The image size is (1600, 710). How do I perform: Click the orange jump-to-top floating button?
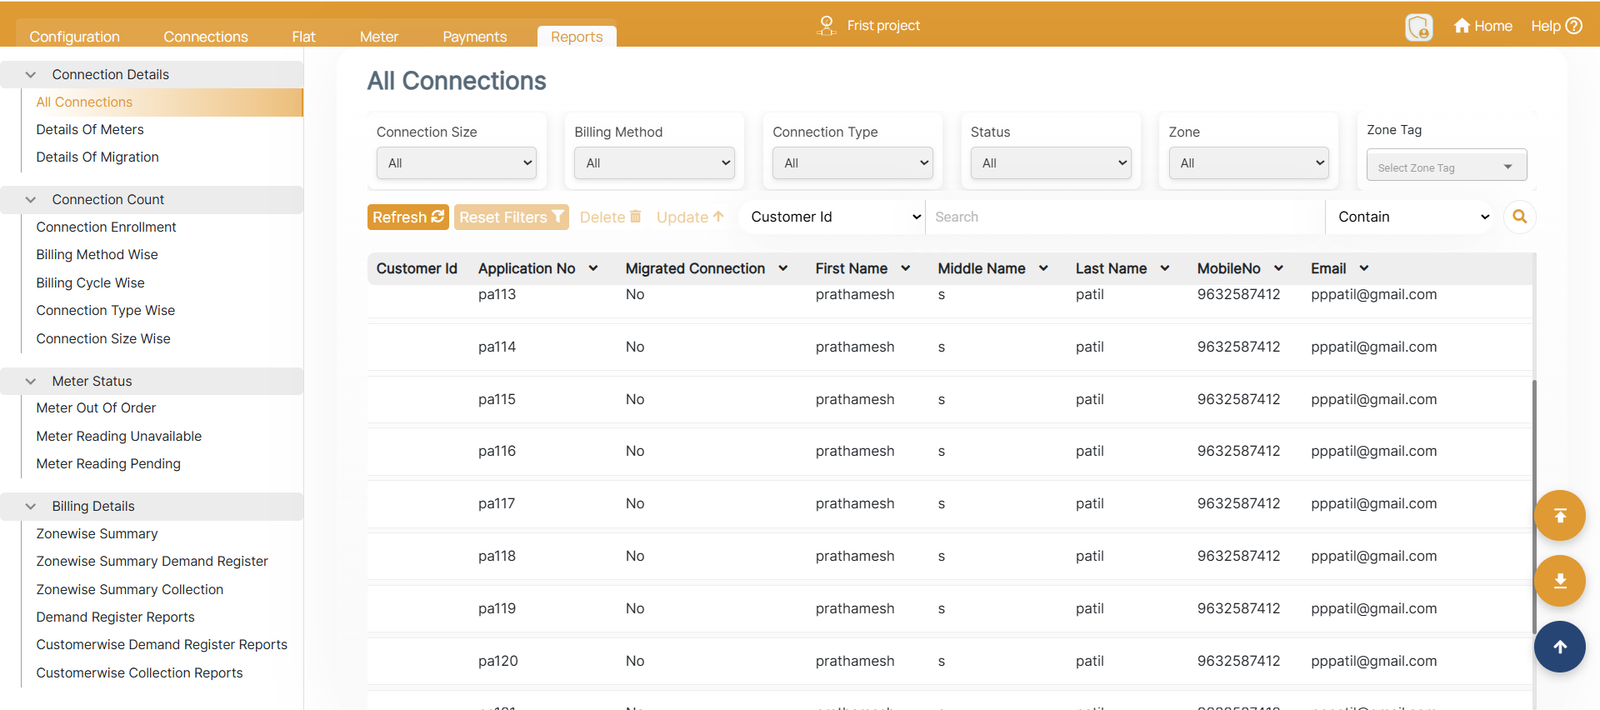pos(1560,516)
